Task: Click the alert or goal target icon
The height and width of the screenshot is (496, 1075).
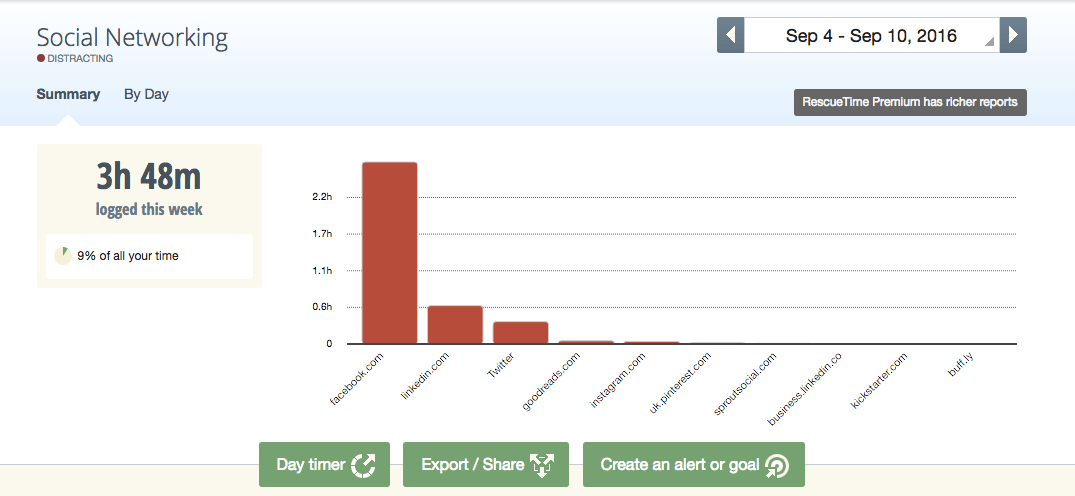Action: [776, 465]
